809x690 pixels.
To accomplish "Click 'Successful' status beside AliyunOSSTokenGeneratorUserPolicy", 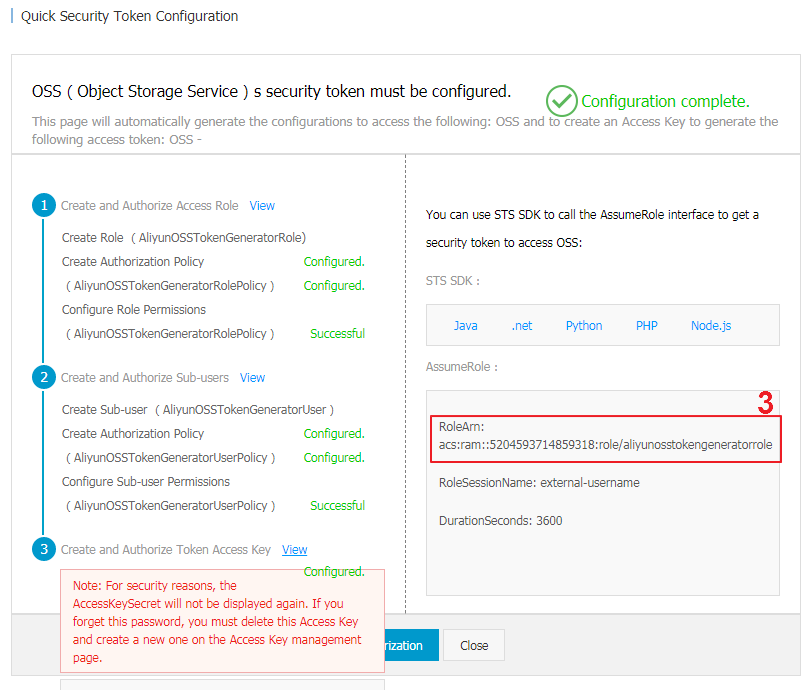I will (337, 506).
